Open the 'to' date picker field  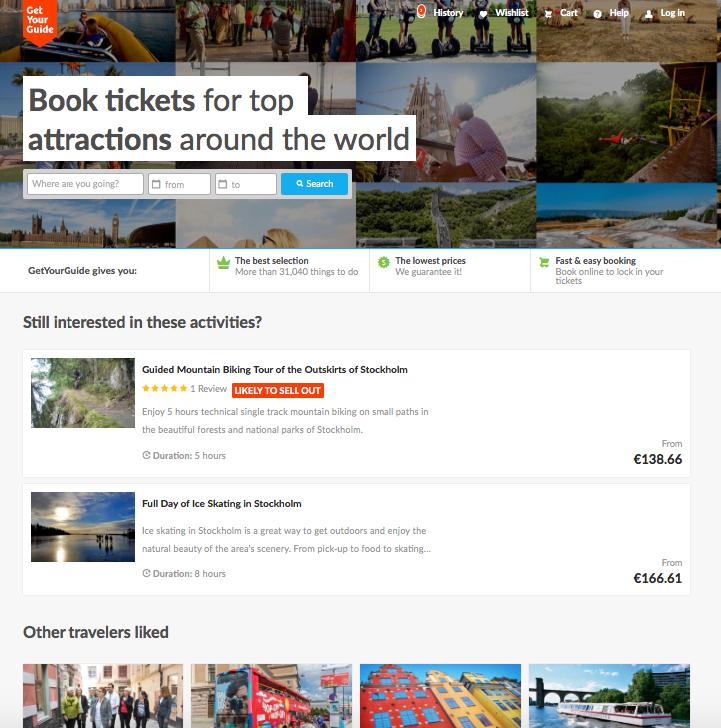(246, 184)
